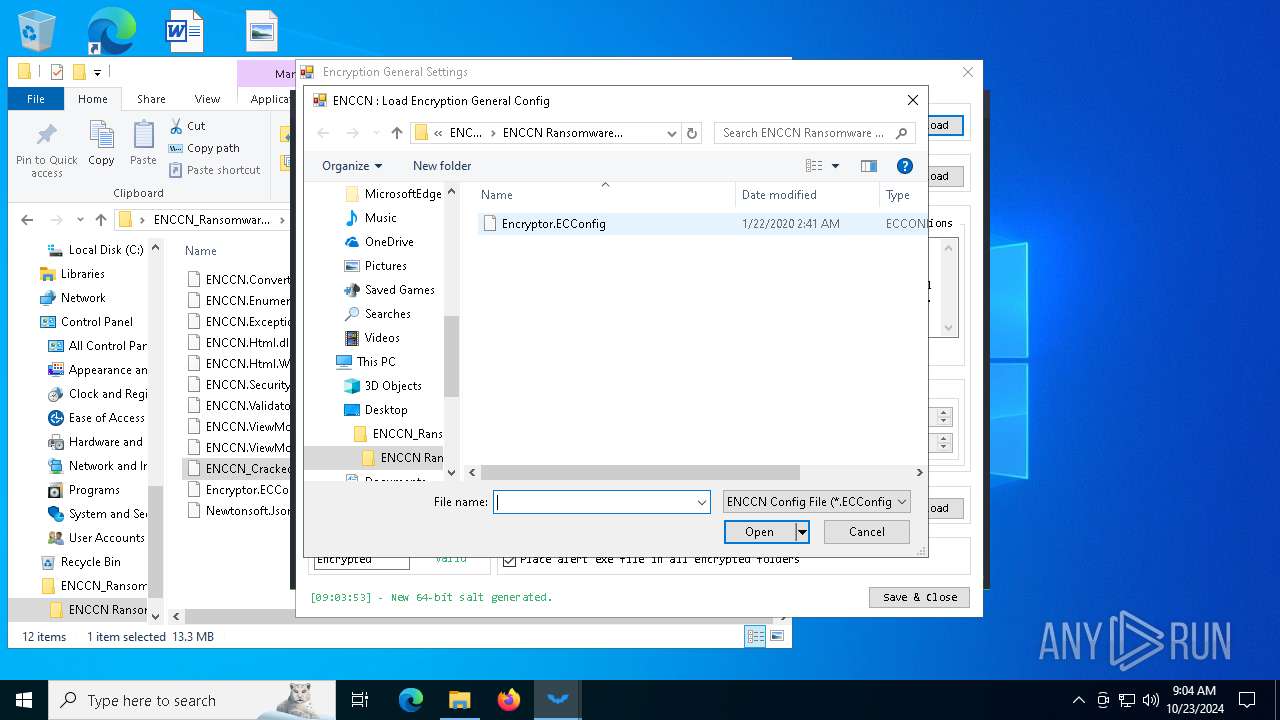Switch to the Home ribbon tab in Explorer
This screenshot has width=1280, height=720.
[92, 99]
